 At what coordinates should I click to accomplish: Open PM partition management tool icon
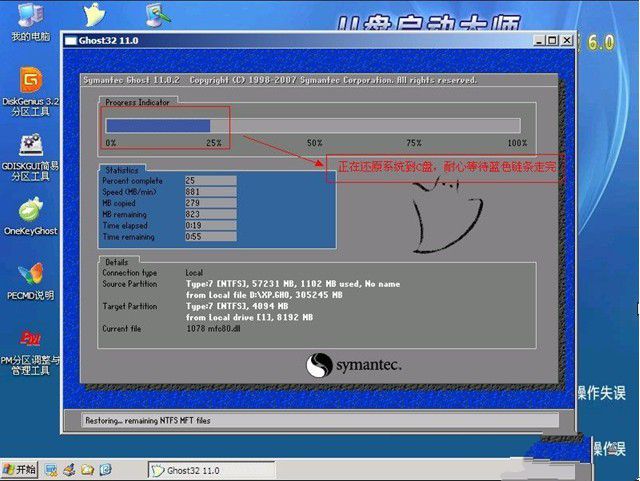click(x=30, y=339)
